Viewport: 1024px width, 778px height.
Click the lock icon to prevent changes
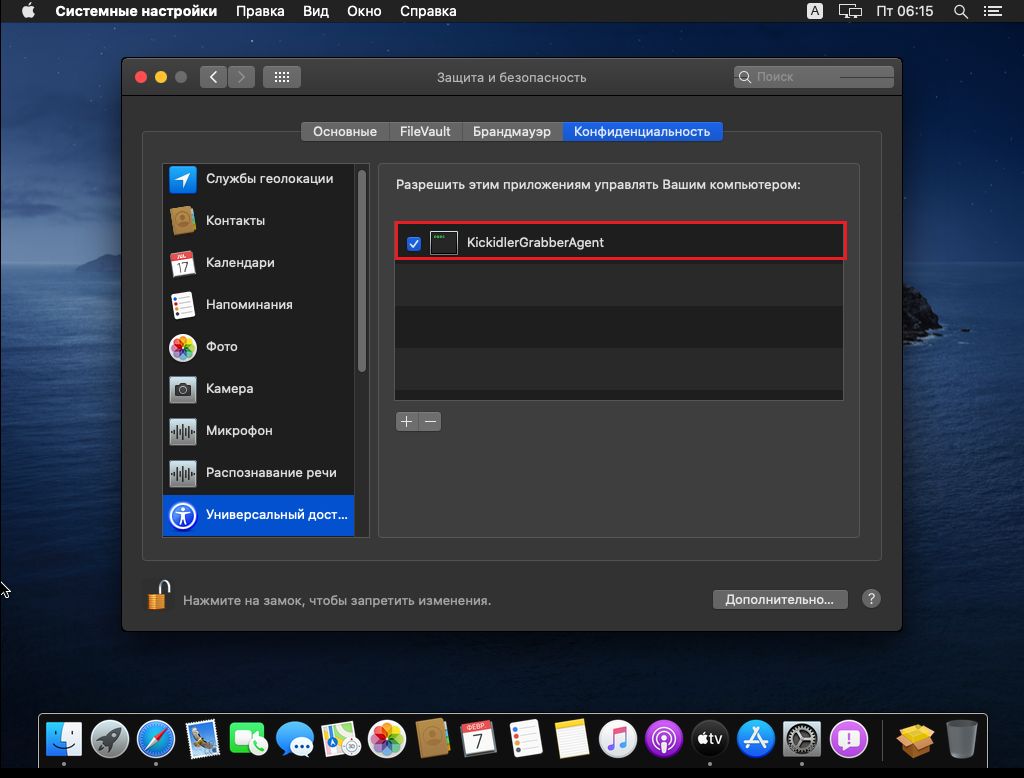[x=158, y=596]
